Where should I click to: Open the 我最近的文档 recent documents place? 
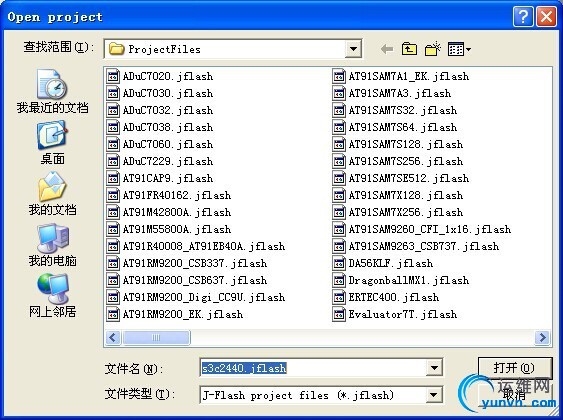(x=52, y=92)
